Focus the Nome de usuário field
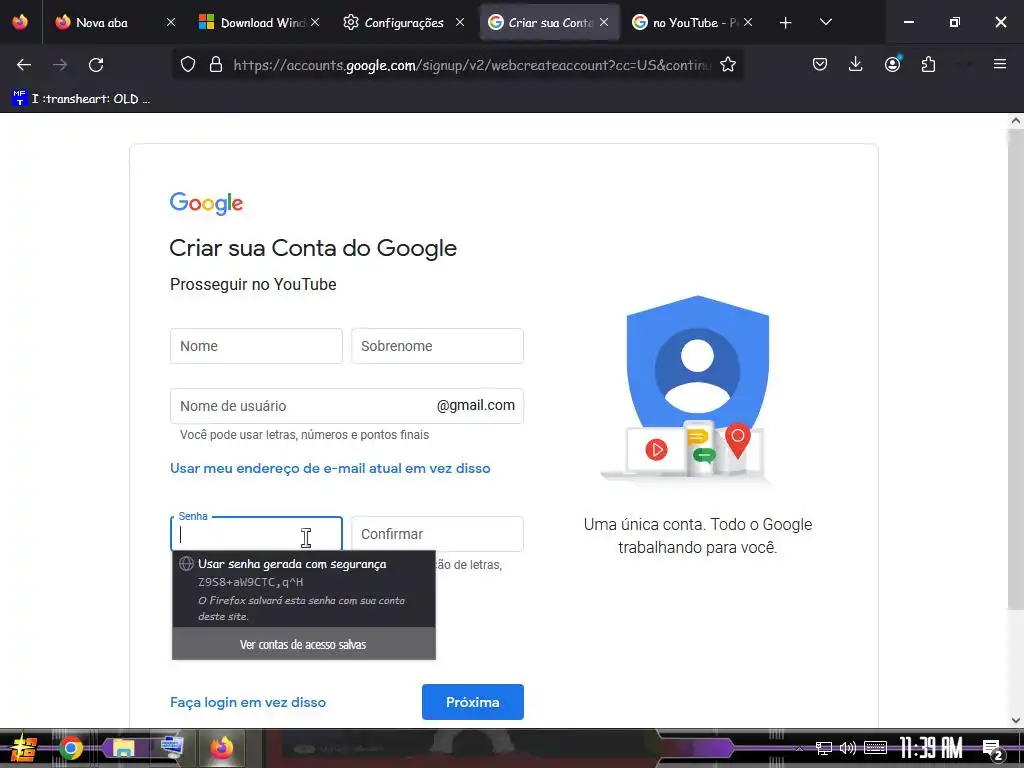 point(347,406)
